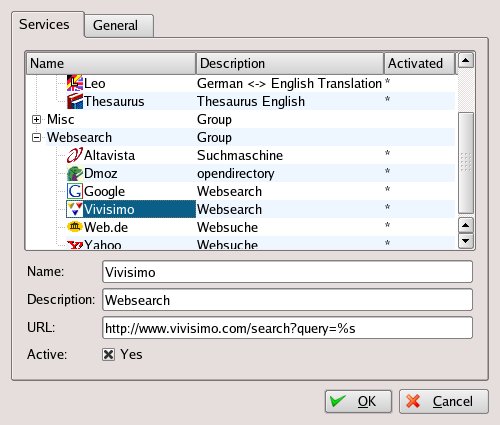Click the lower scroll-up arrow above the down arrow
This screenshot has width=500, height=425.
466,225
